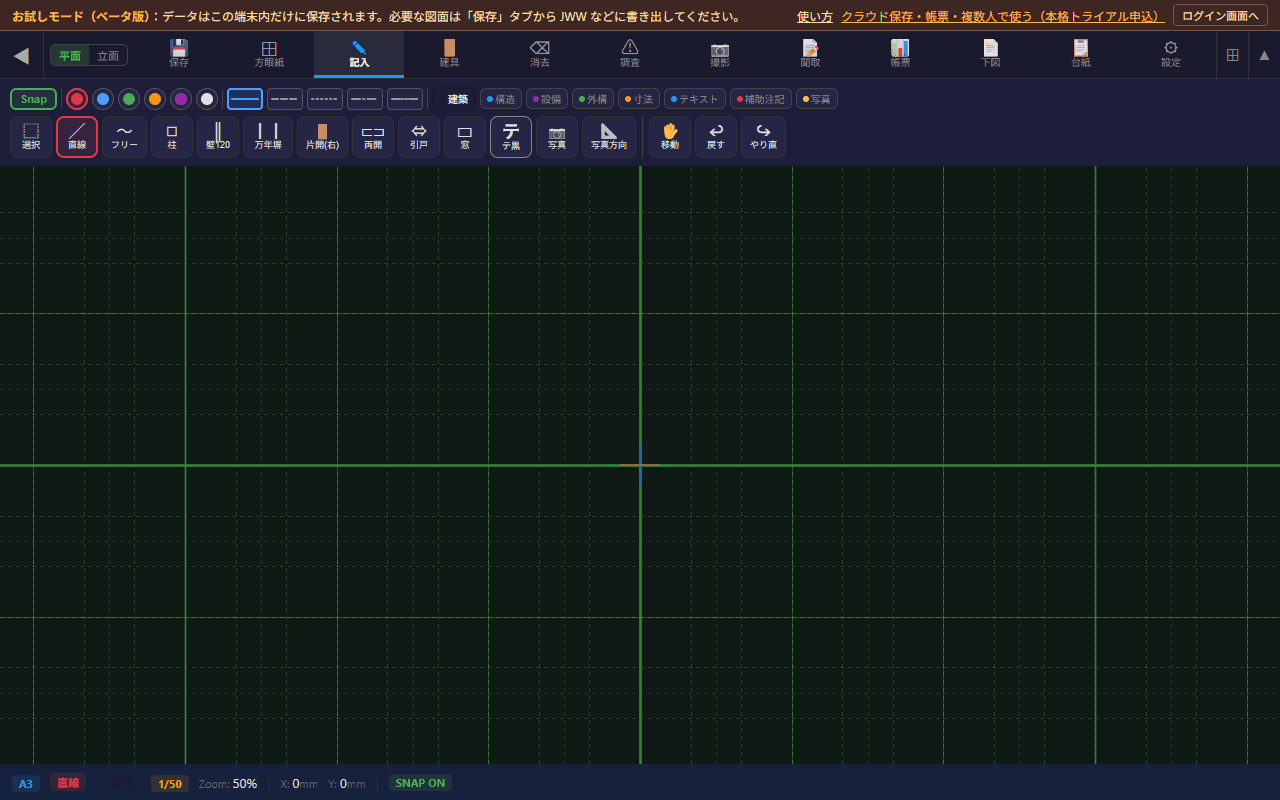1280x800 pixels.
Task: Pick the 片開(右) door tool
Action: [322, 137]
